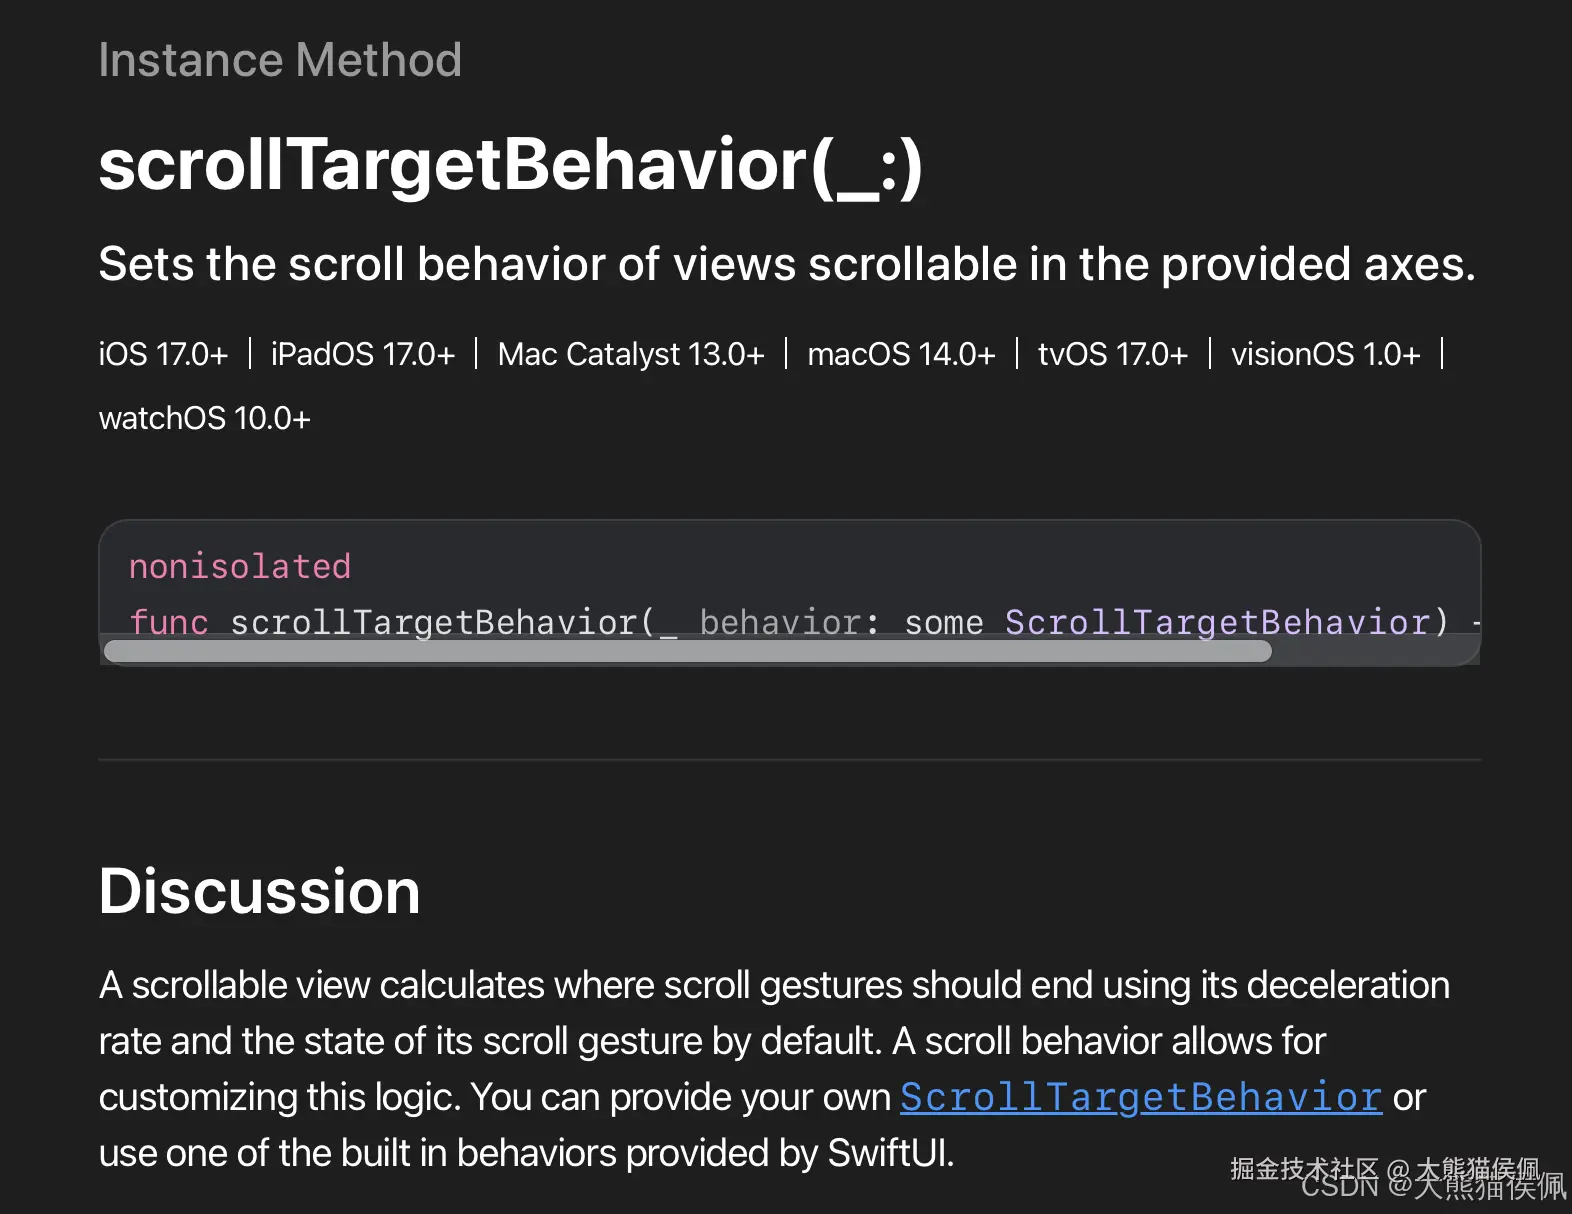Click the "nonisolated" keyword in code

(x=240, y=566)
